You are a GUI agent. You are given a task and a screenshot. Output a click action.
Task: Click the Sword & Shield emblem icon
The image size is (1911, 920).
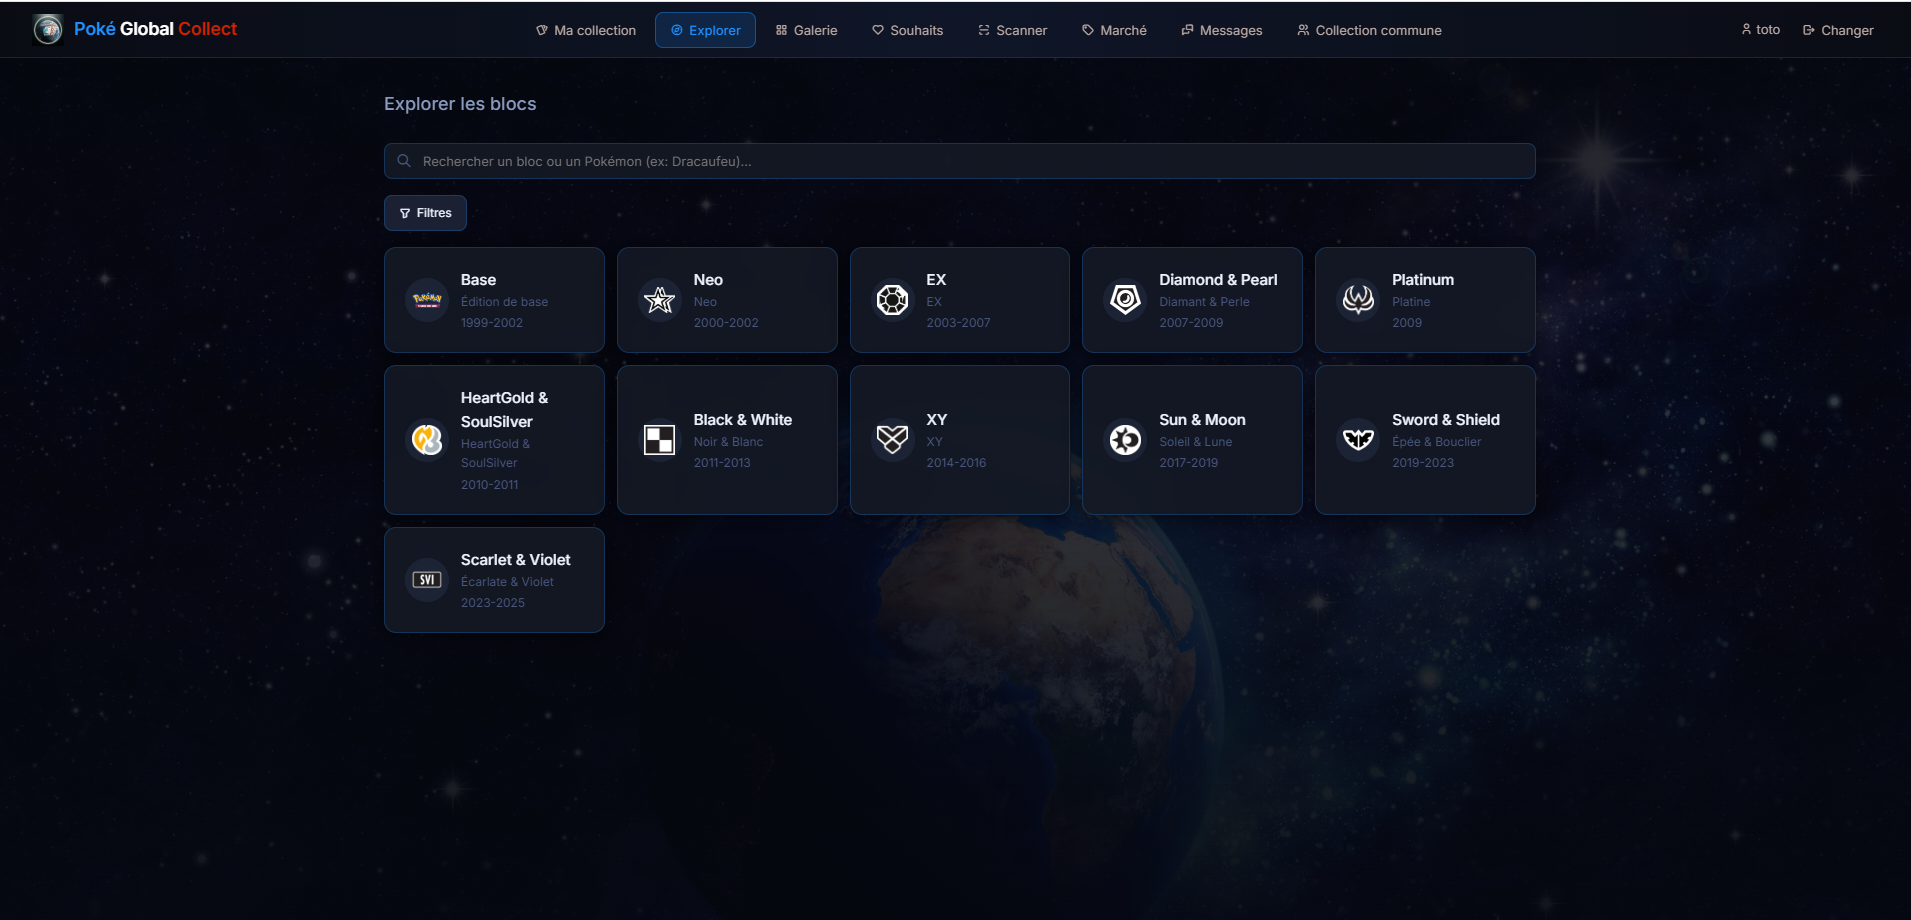tap(1358, 440)
